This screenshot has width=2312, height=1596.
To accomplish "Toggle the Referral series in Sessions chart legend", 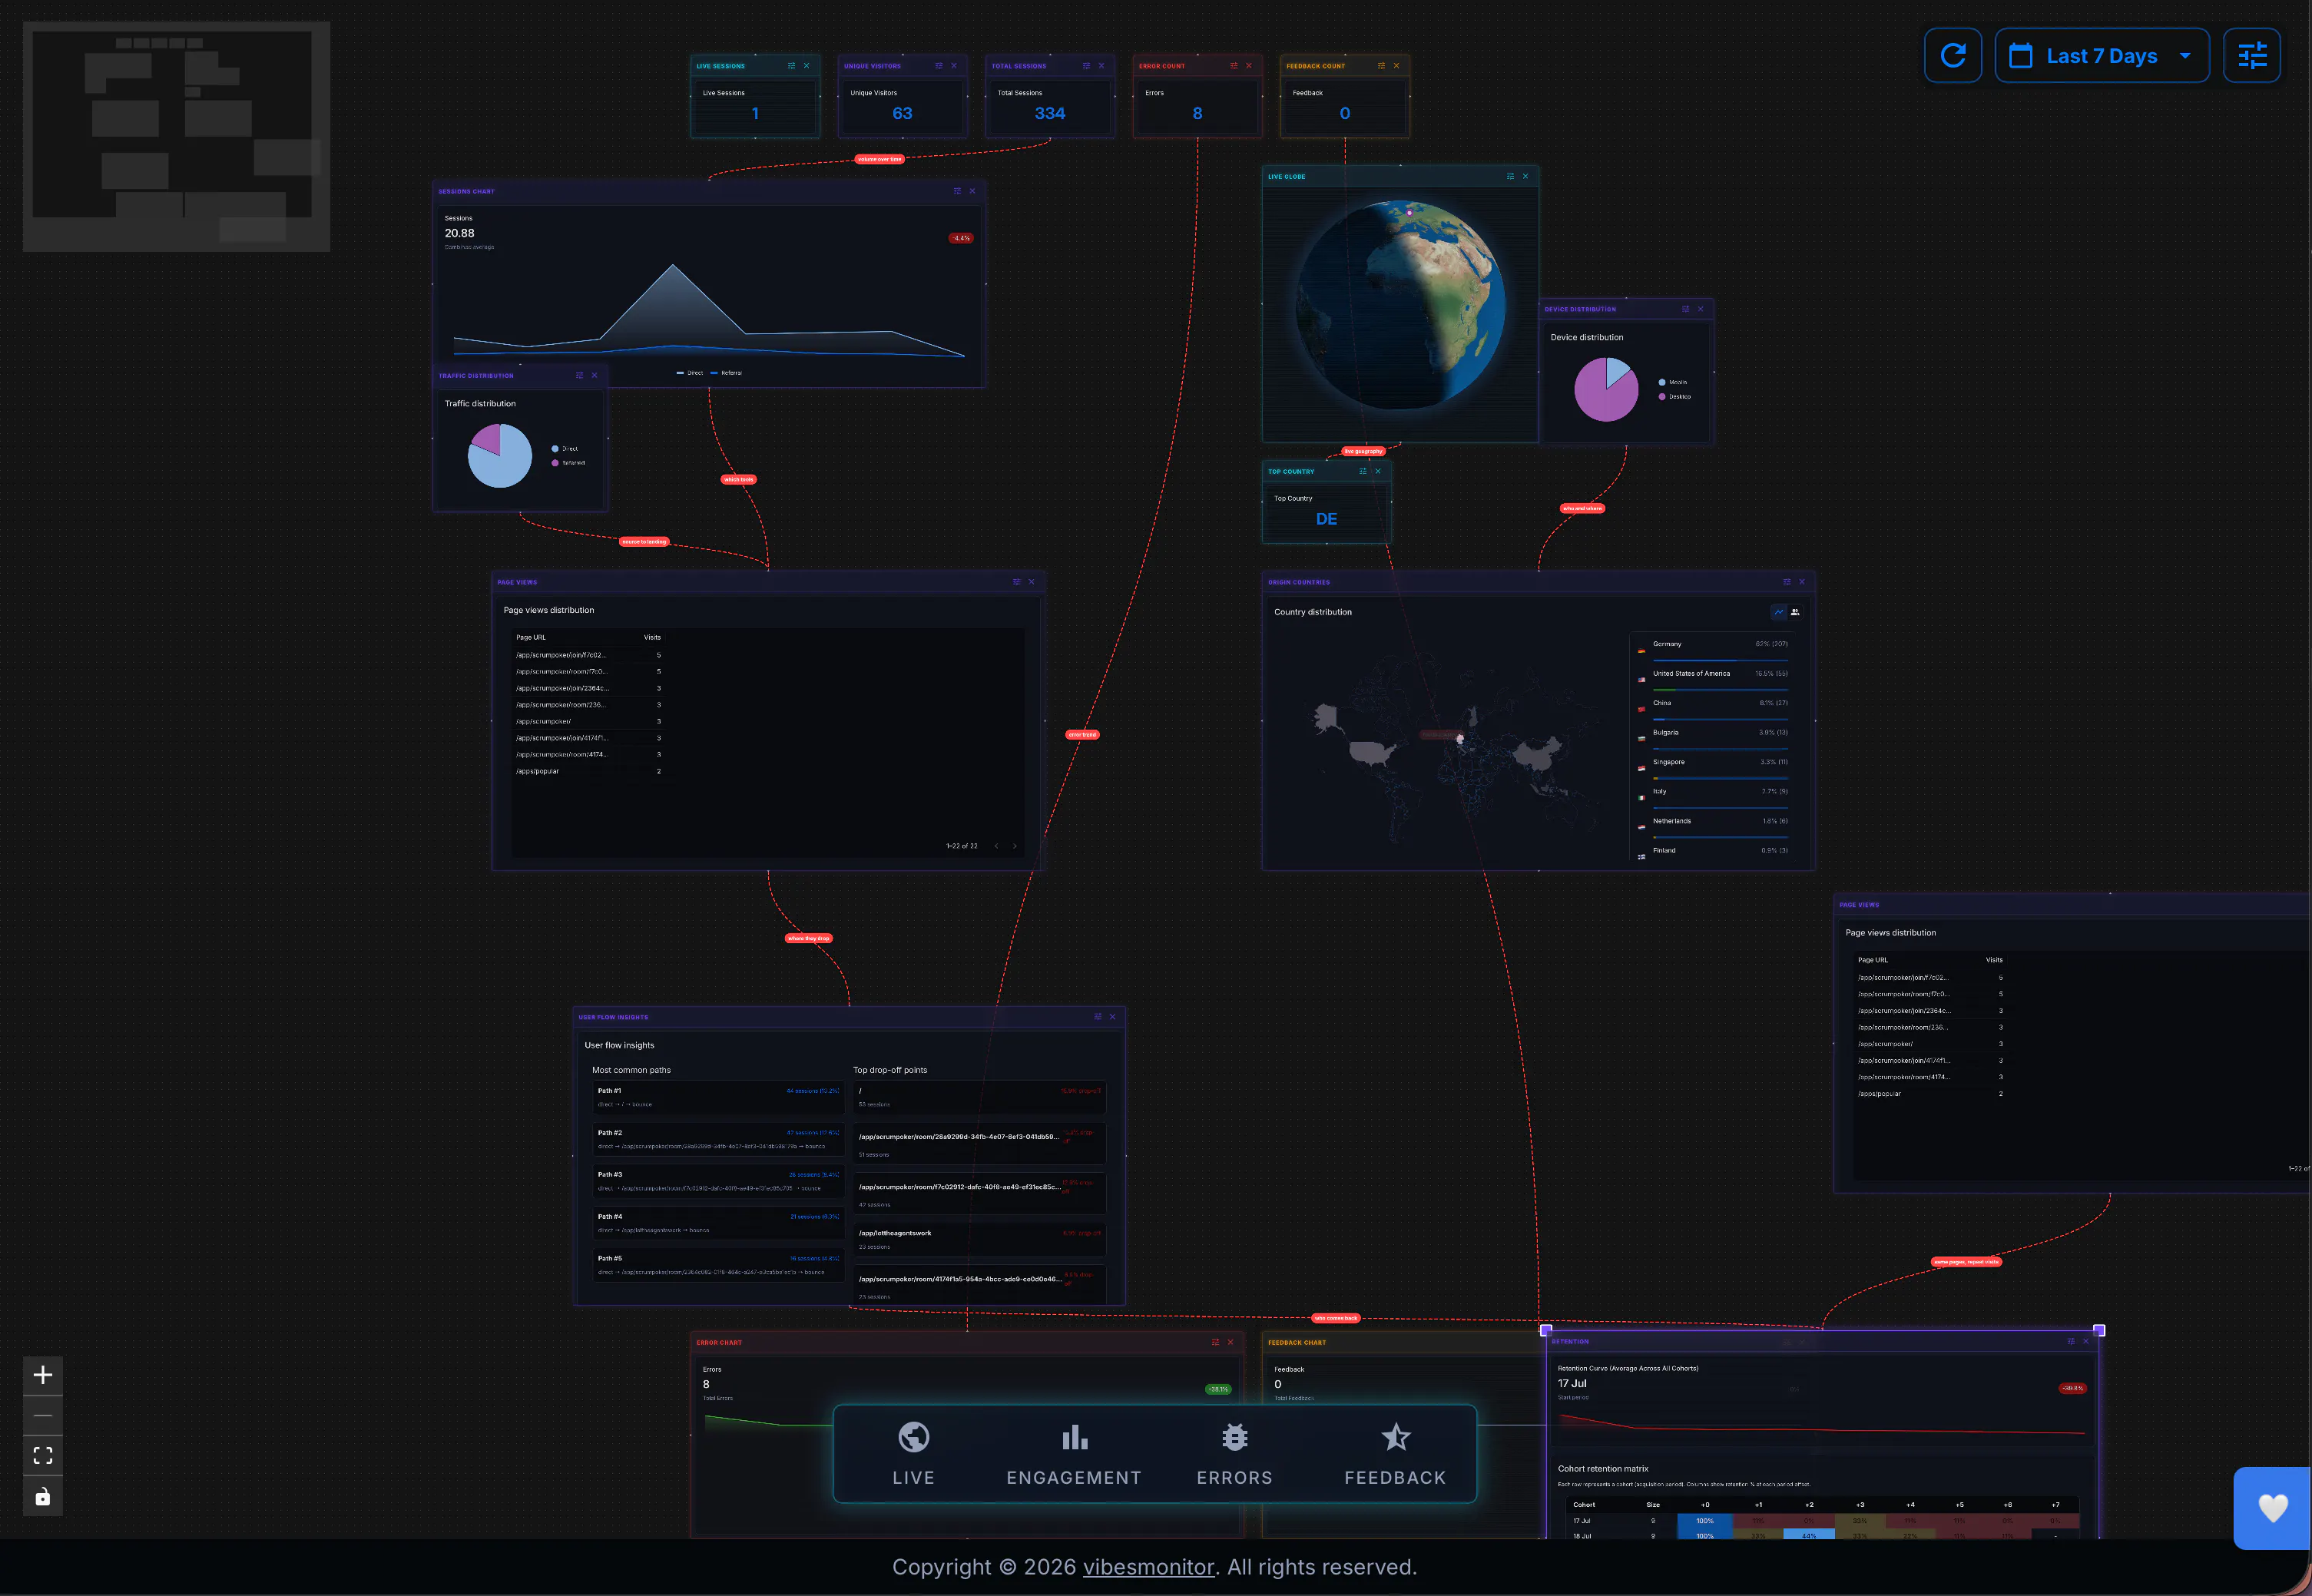I will tap(726, 373).
